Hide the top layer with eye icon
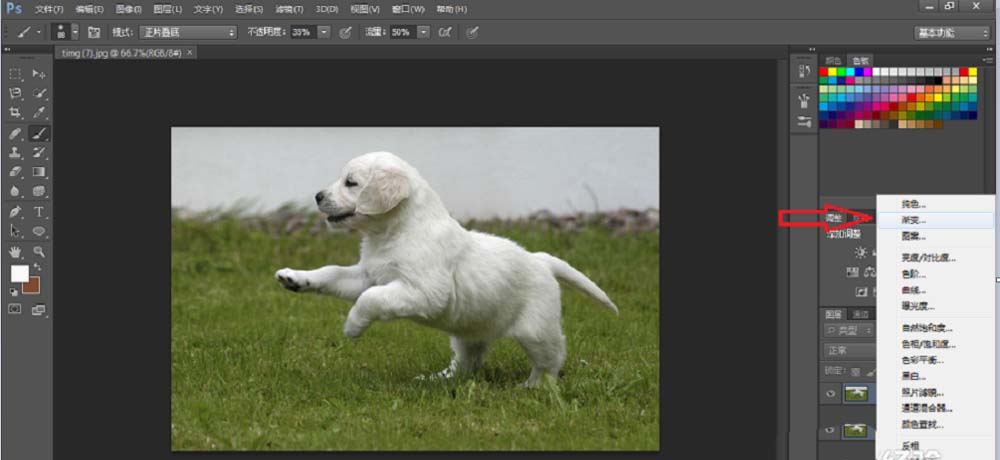Screen dimensions: 1000x460 [x=832, y=394]
